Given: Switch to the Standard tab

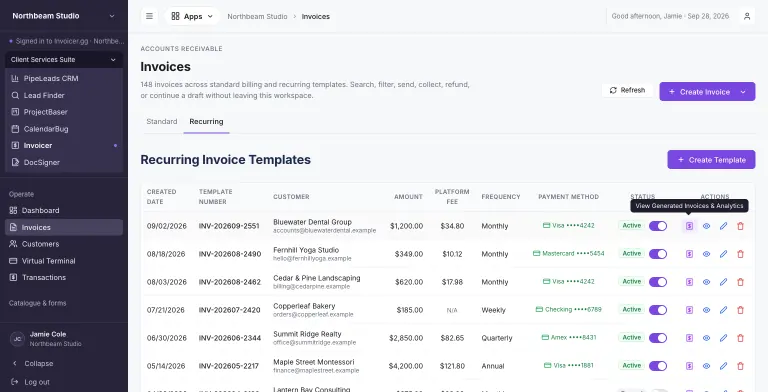Looking at the screenshot, I should click(162, 122).
